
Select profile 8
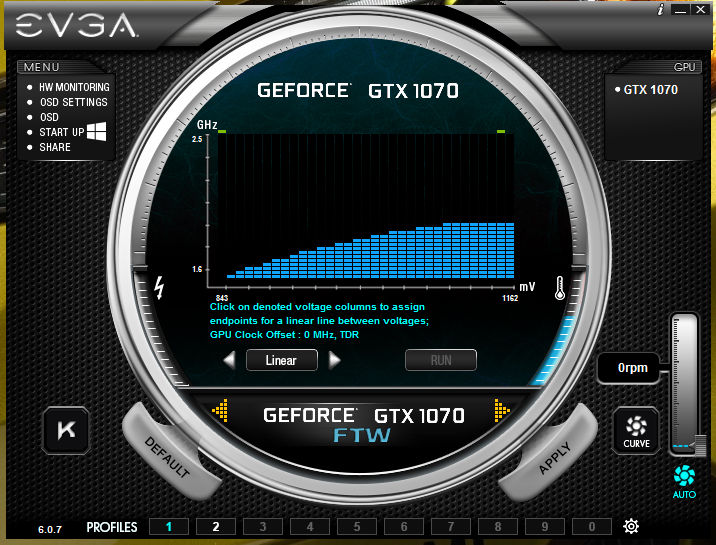pyautogui.click(x=498, y=526)
